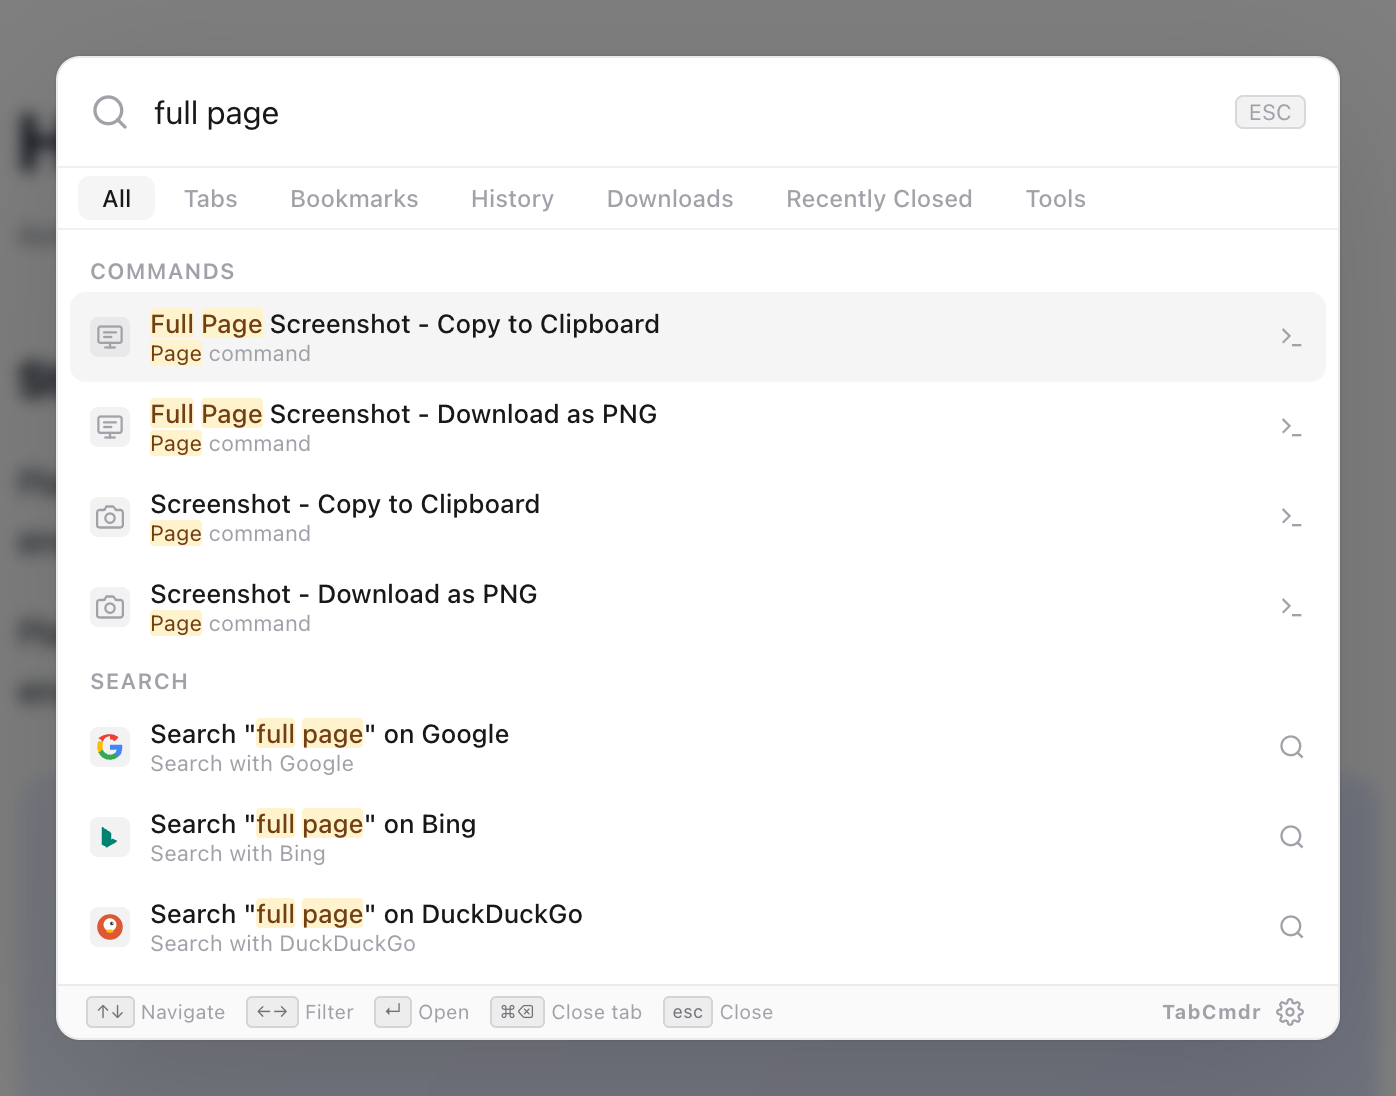Search "full page" on Google
Image resolution: width=1396 pixels, height=1096 pixels.
[x=698, y=747]
